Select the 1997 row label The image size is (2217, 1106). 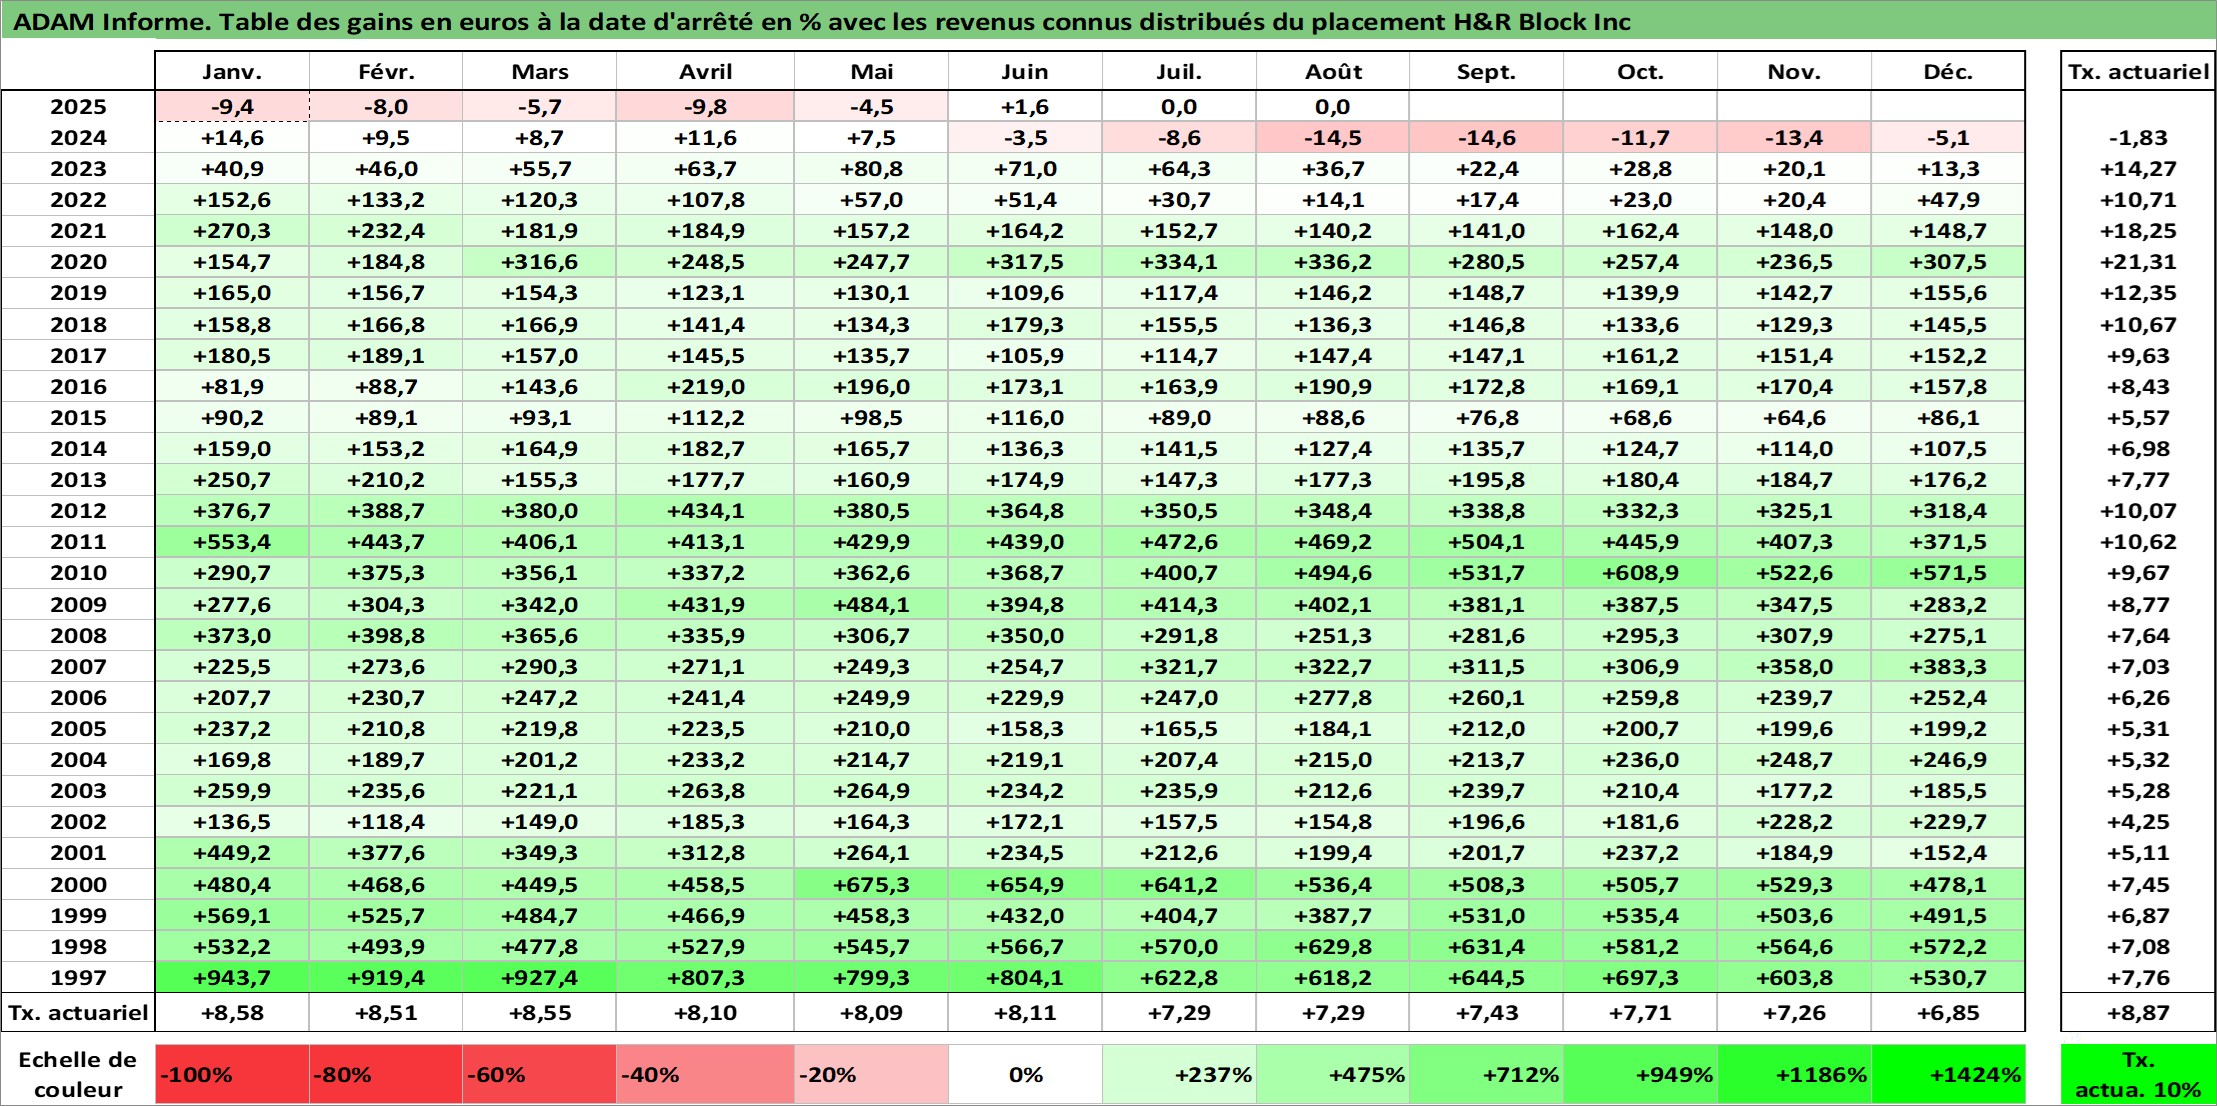point(78,977)
